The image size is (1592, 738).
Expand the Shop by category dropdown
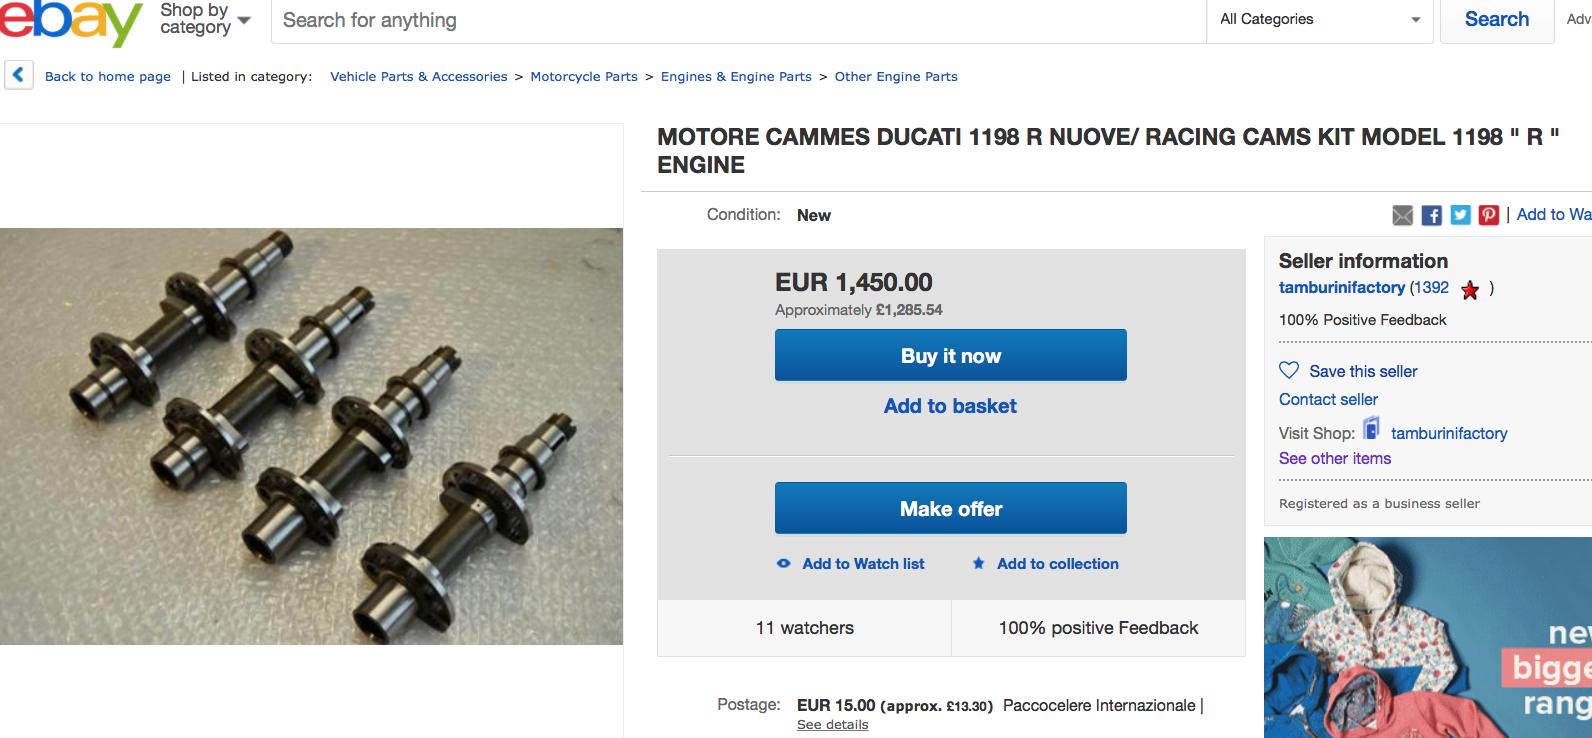205,20
